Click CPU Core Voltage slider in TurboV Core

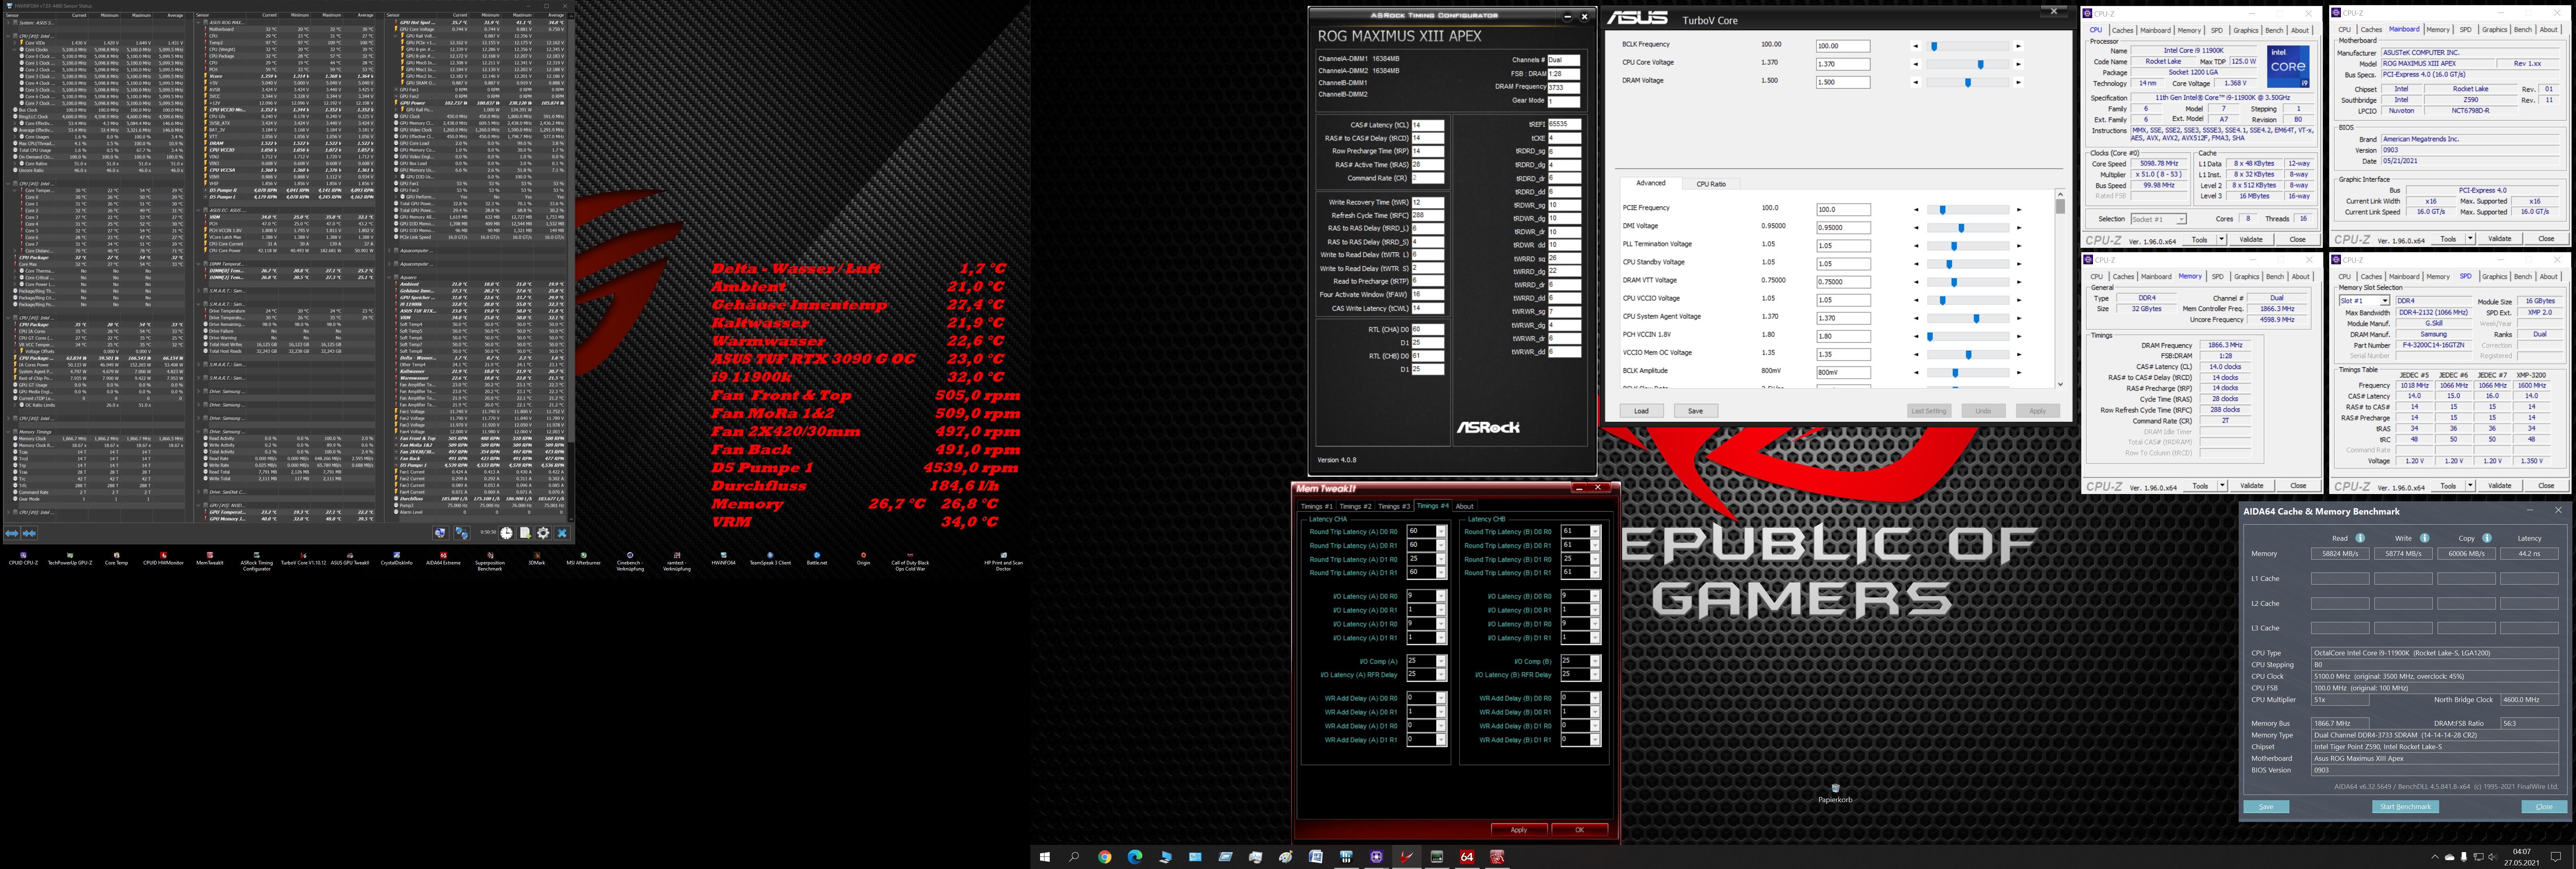pyautogui.click(x=1967, y=64)
